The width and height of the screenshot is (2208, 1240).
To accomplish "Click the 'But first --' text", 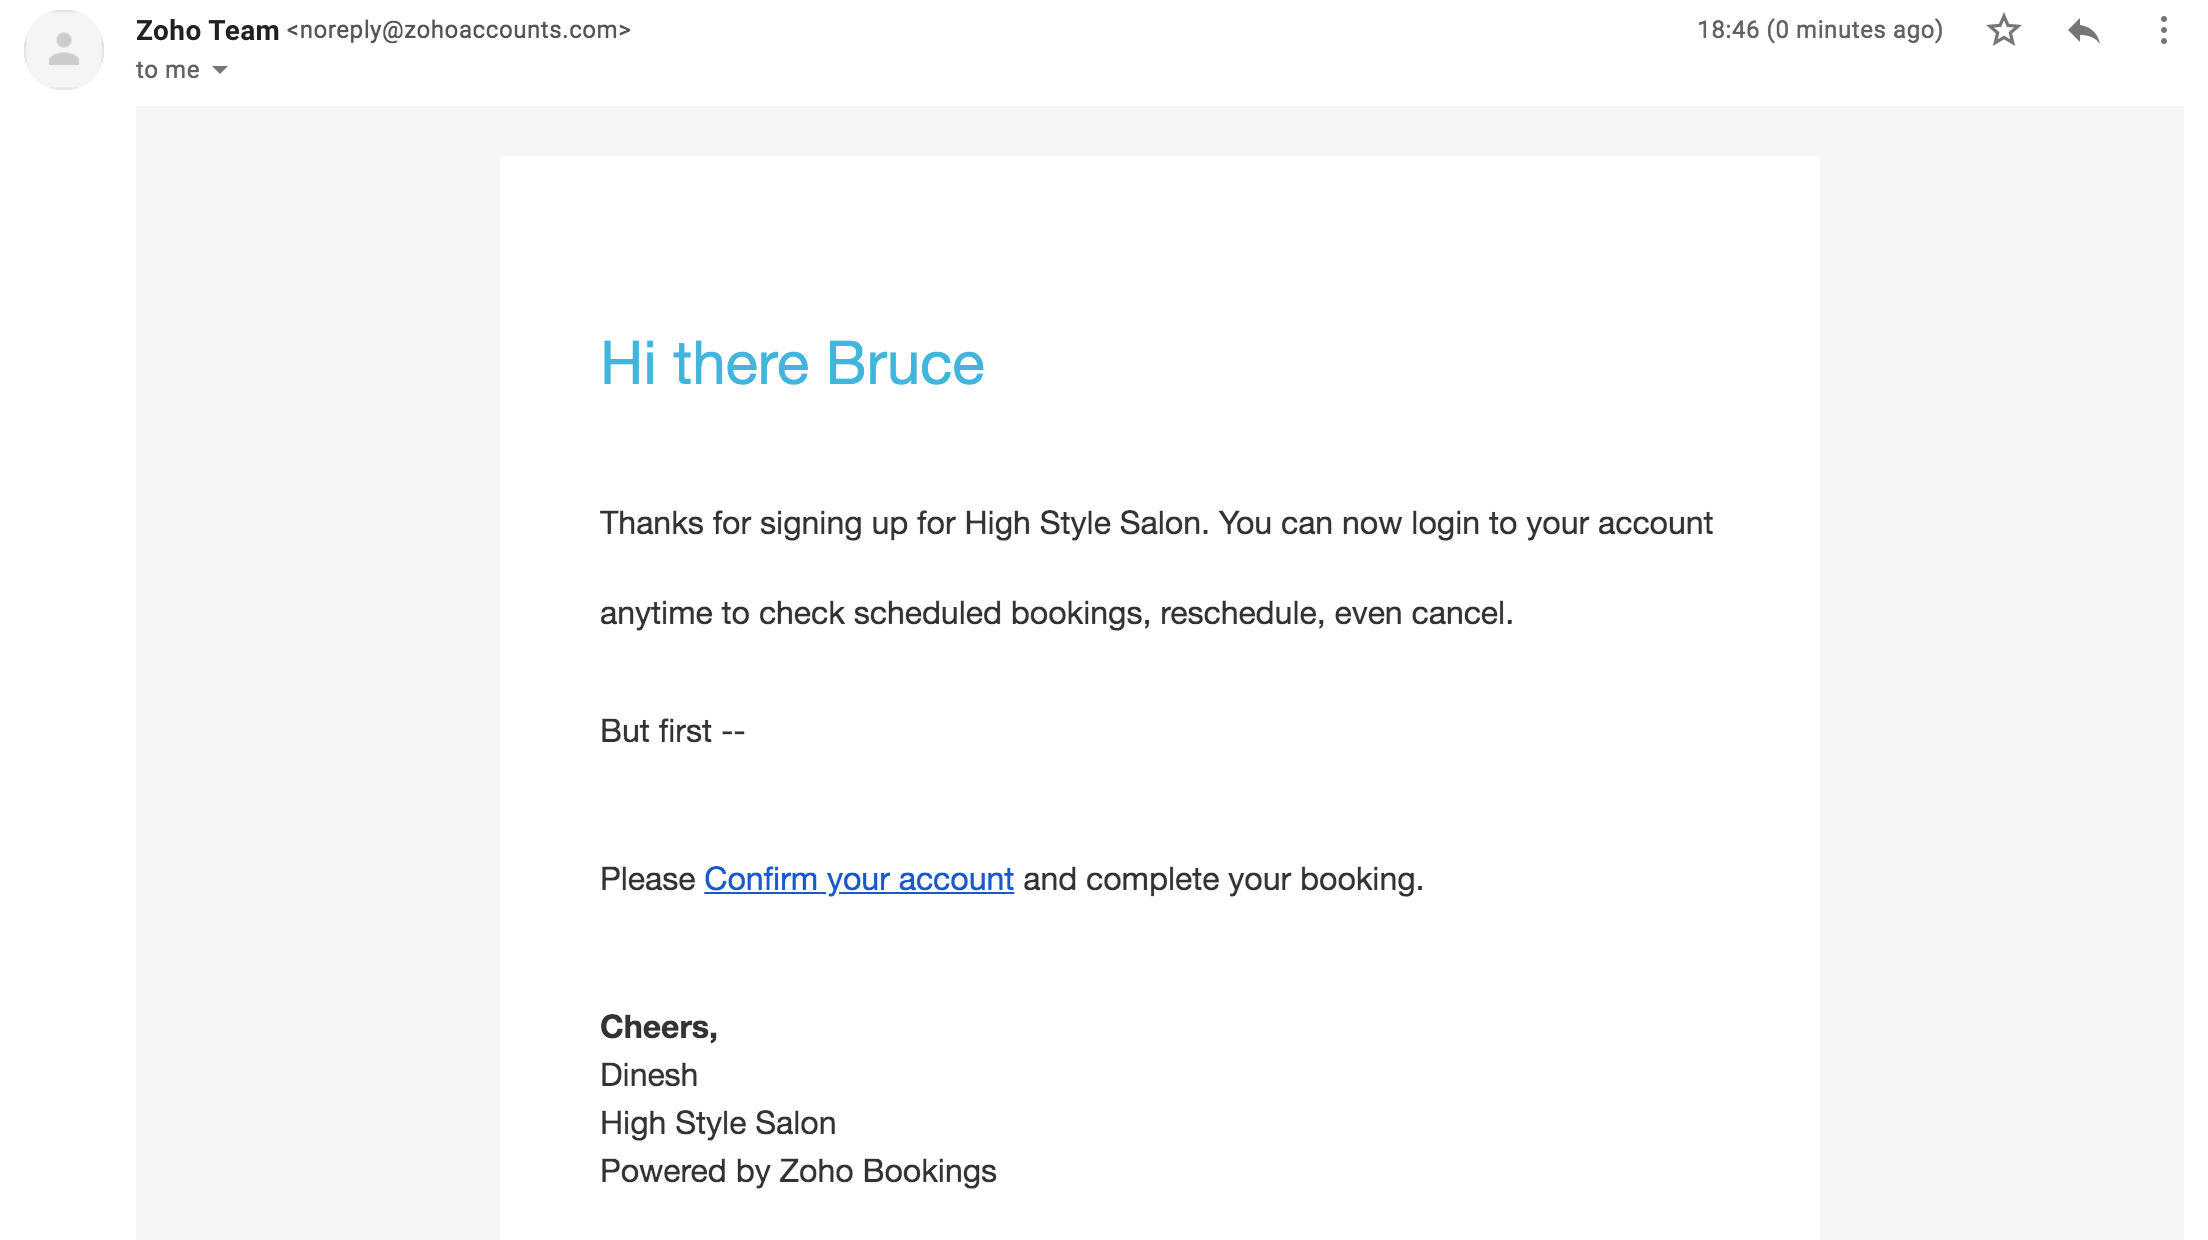I will tap(672, 731).
